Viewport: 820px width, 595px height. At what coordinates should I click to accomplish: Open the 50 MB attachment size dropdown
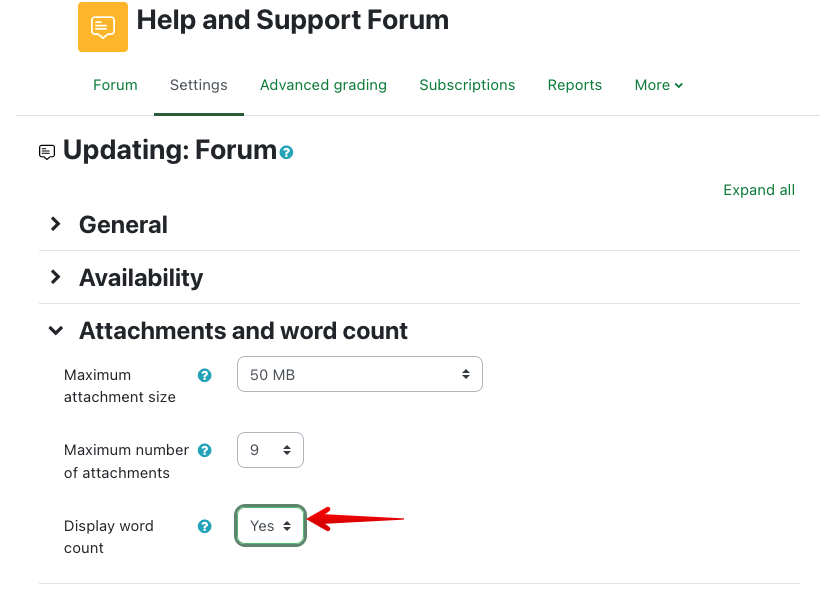pyautogui.click(x=360, y=375)
